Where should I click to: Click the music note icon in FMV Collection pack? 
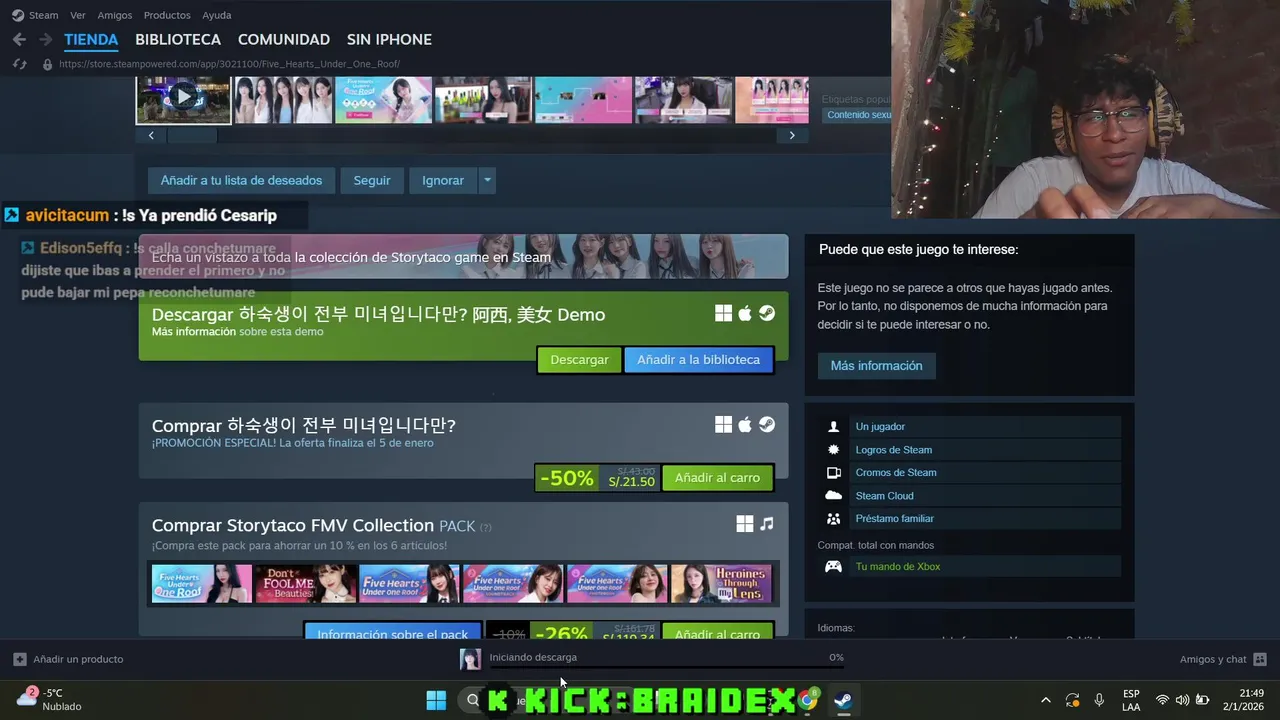pyautogui.click(x=767, y=524)
